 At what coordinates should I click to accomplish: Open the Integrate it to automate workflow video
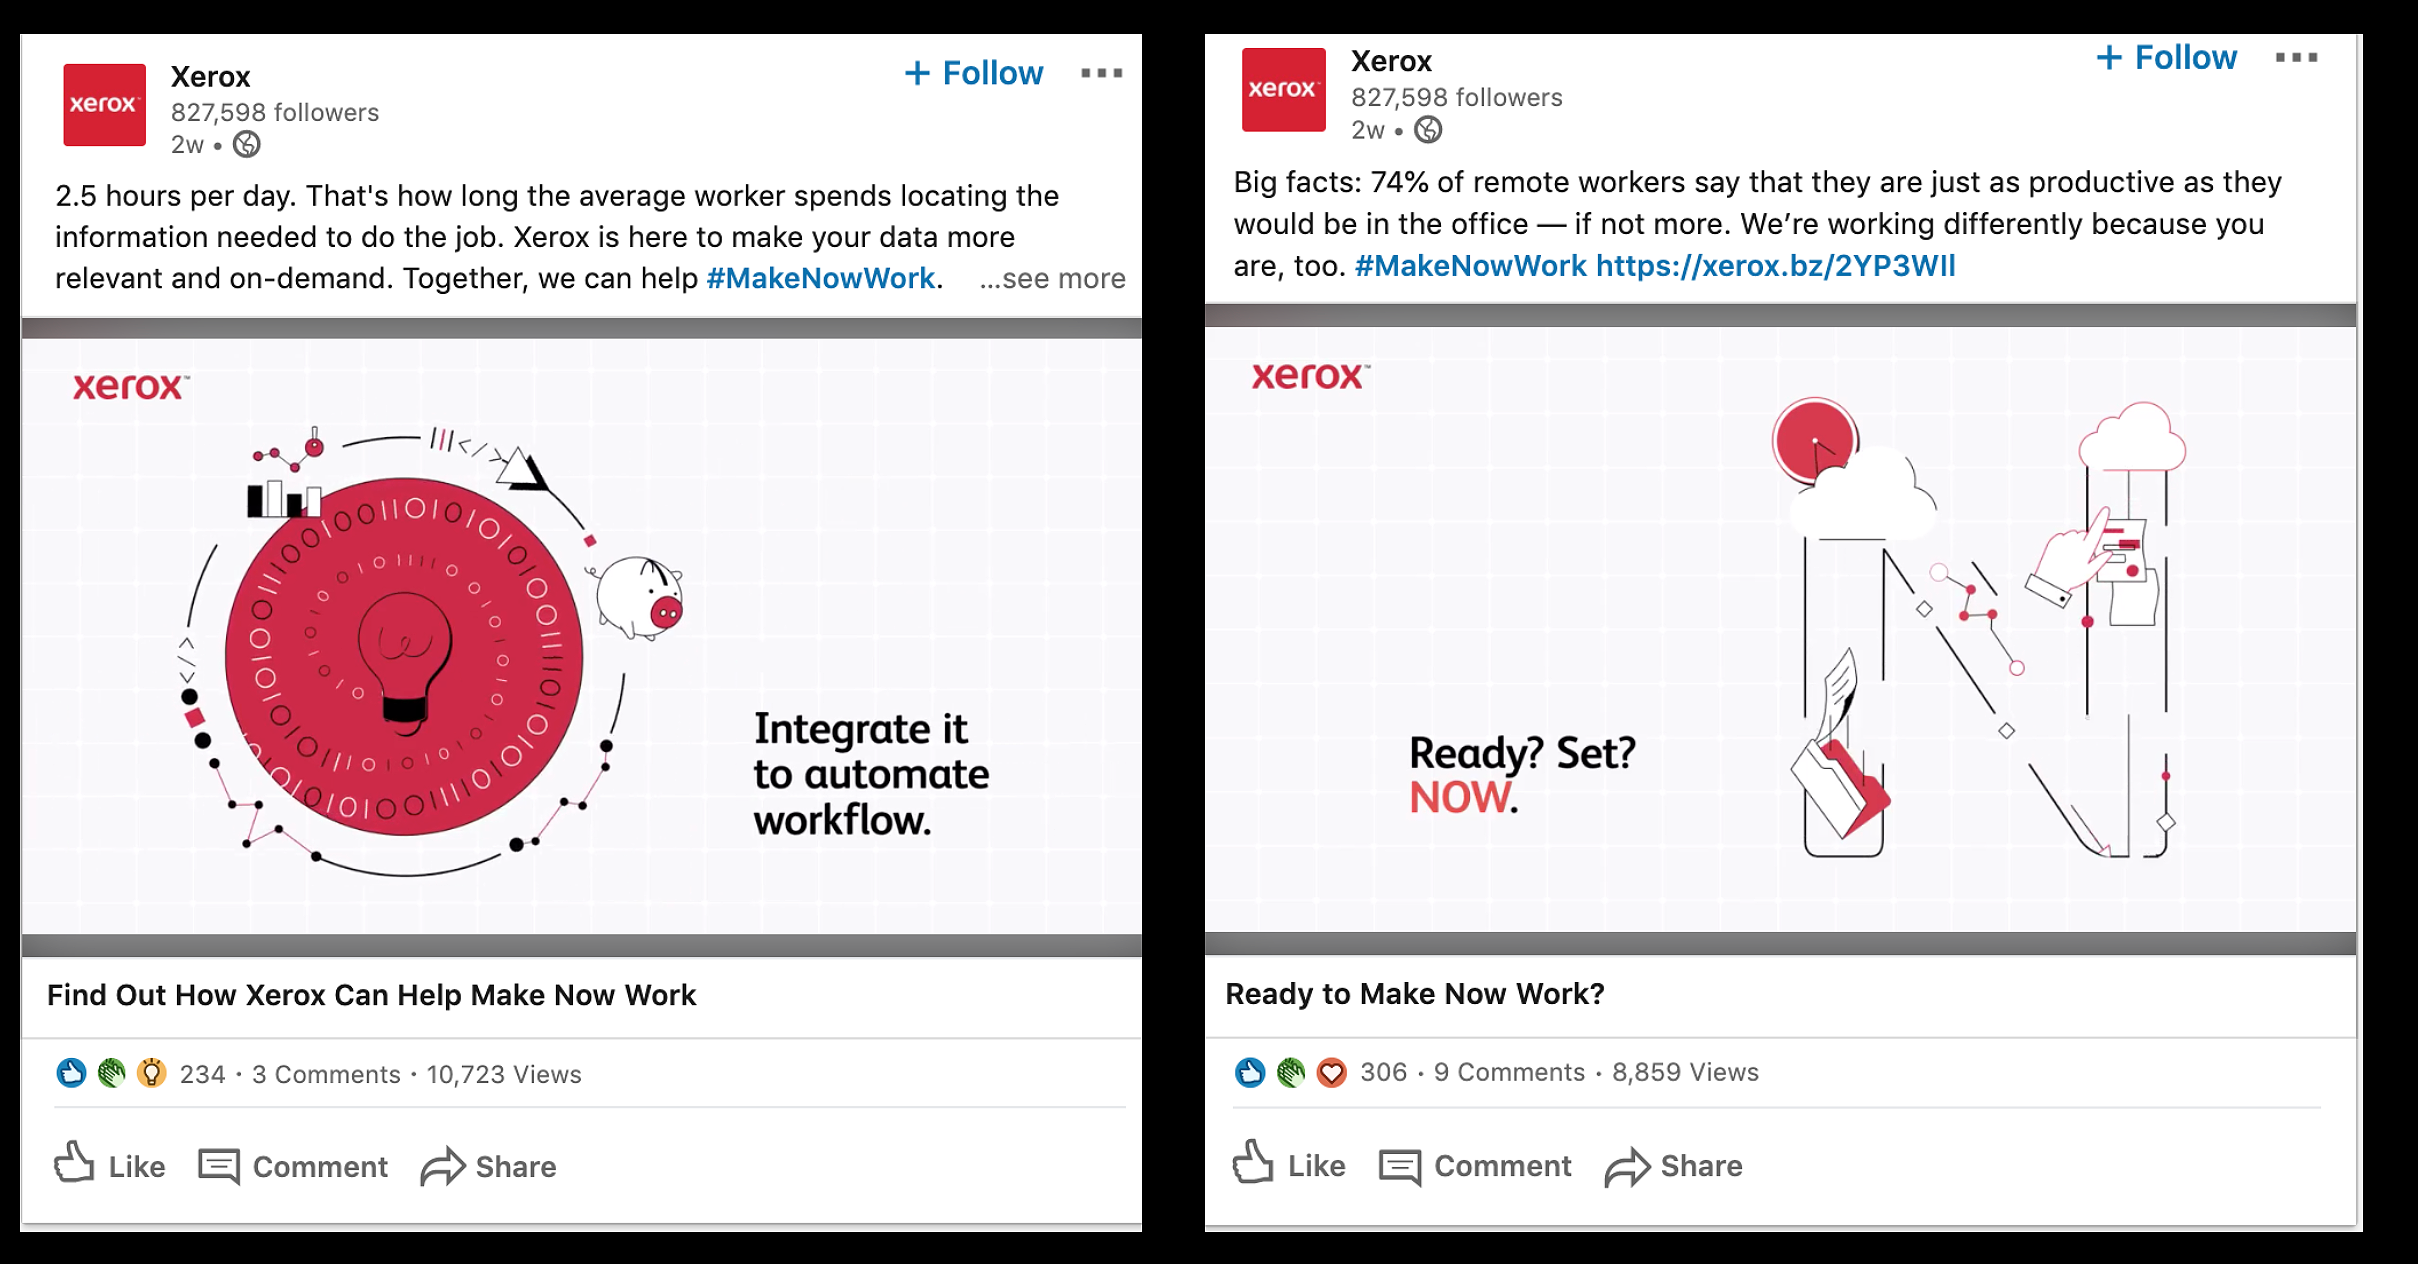(x=581, y=637)
